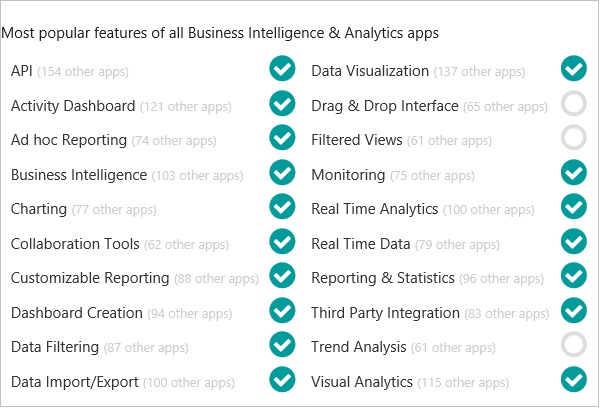Open the Ad hoc Reporting feature label
Screen dimensions: 600x408
pyautogui.click(x=69, y=140)
